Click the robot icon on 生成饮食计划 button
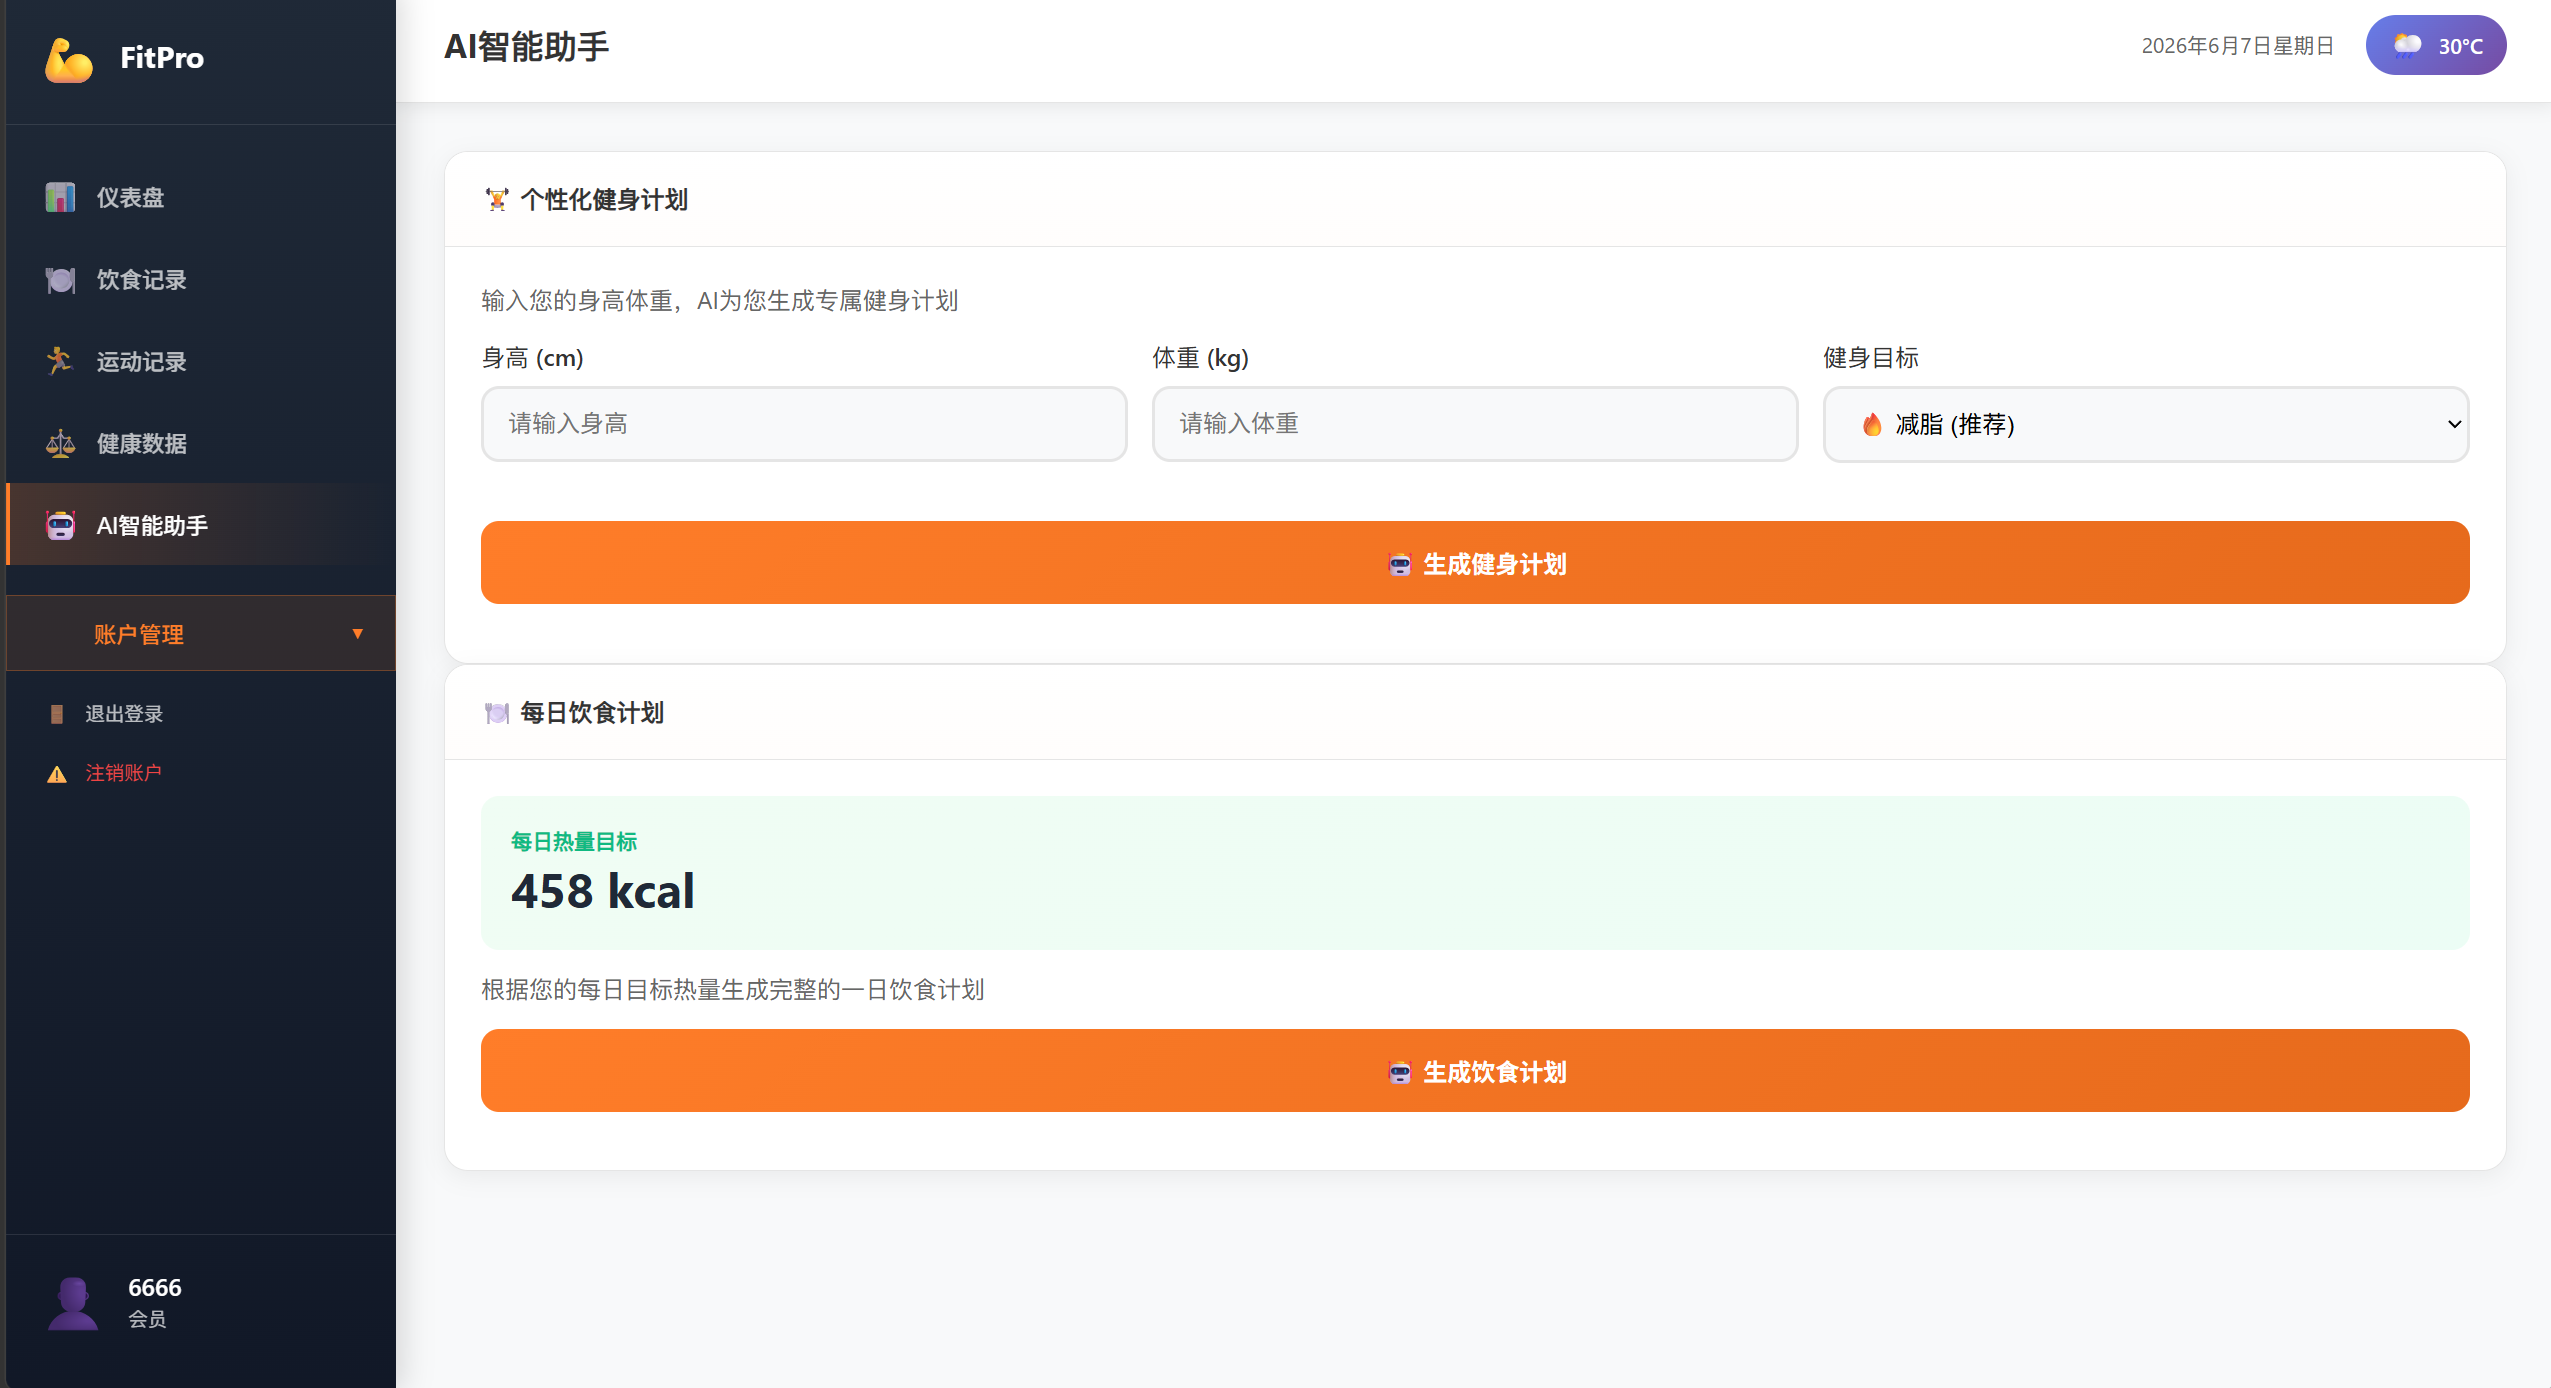 pos(1400,1073)
